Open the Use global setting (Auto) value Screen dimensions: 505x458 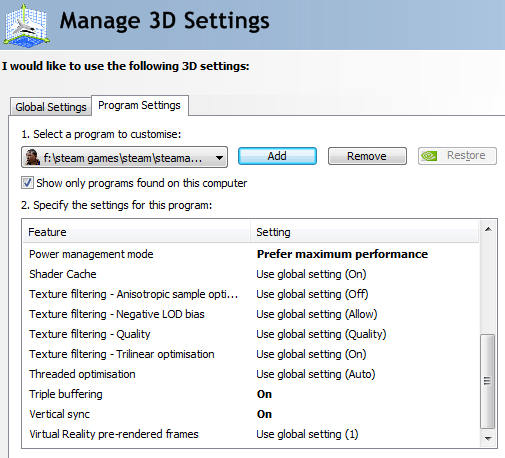coord(316,374)
